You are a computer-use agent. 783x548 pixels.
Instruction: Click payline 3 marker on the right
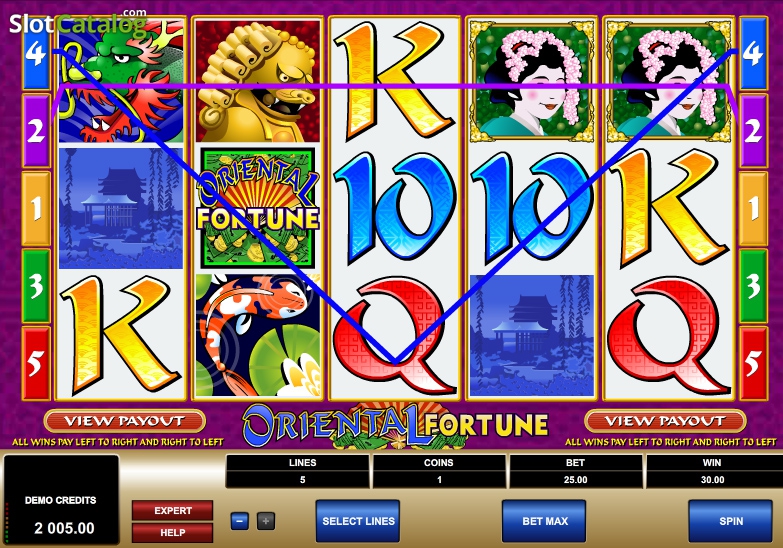pos(753,286)
